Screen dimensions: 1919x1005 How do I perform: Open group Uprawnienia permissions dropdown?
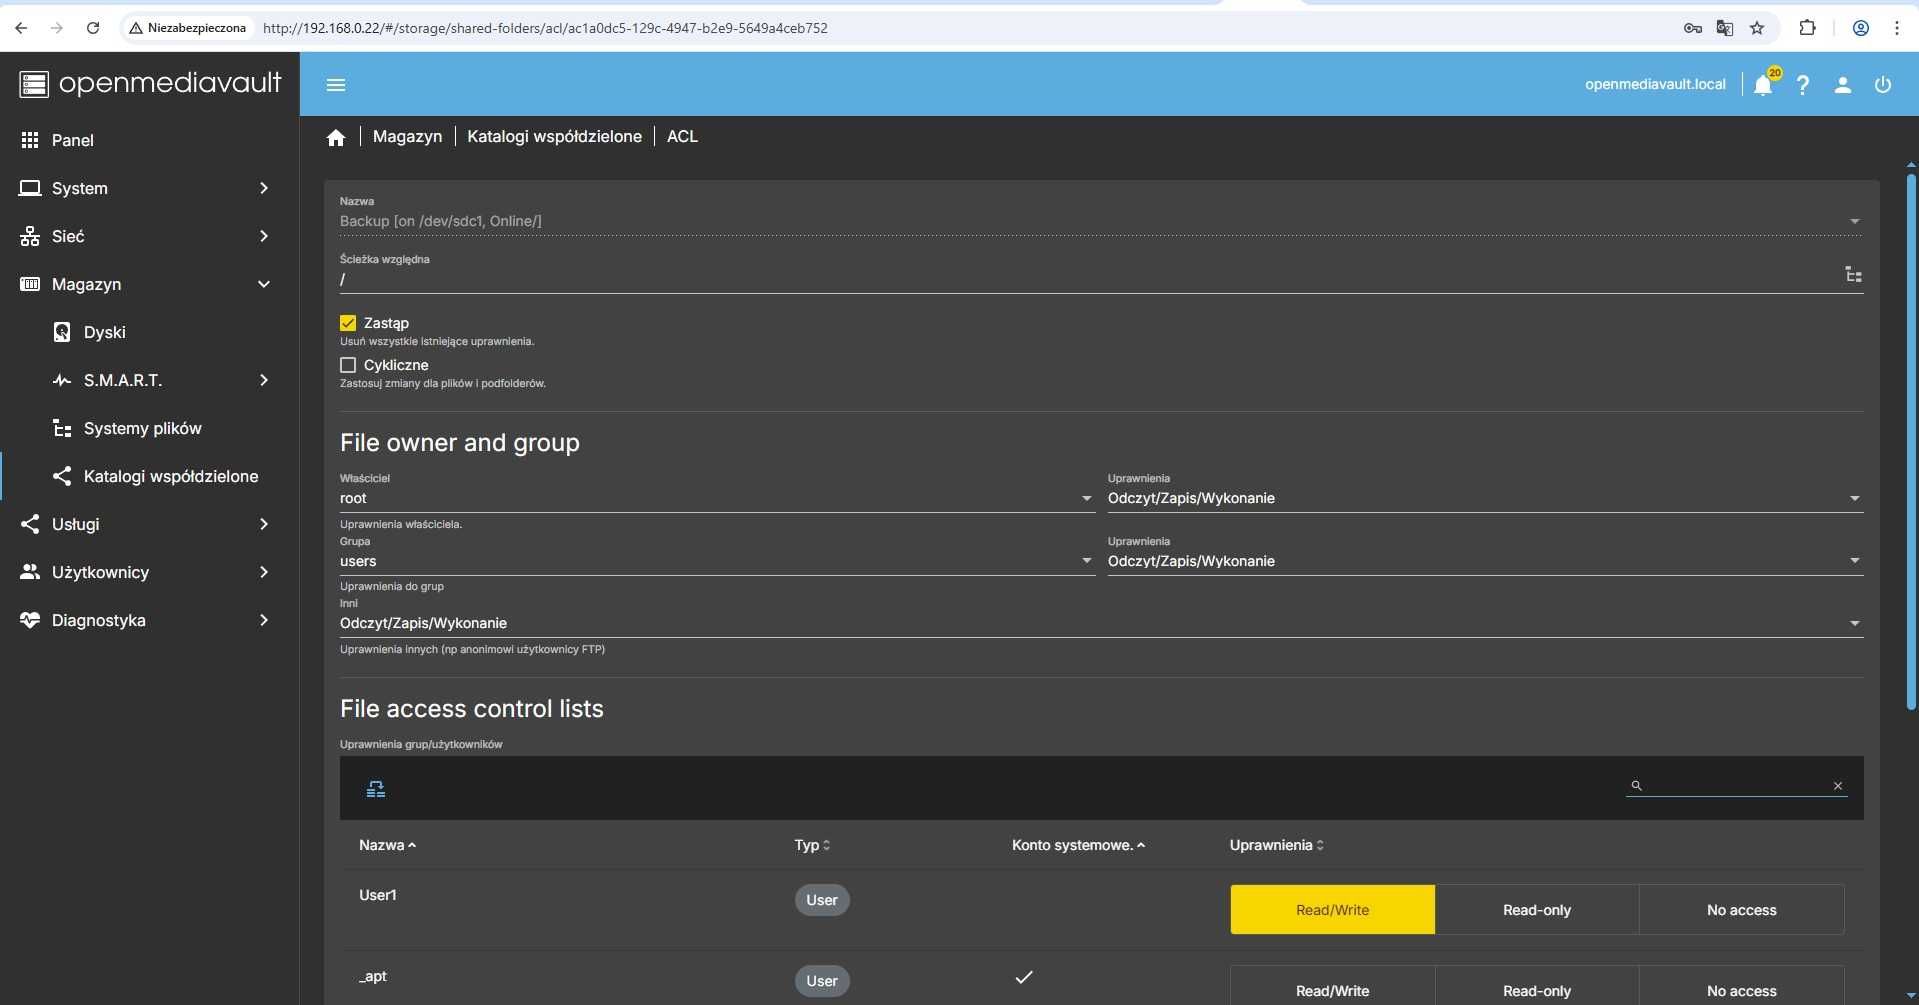pos(1485,561)
